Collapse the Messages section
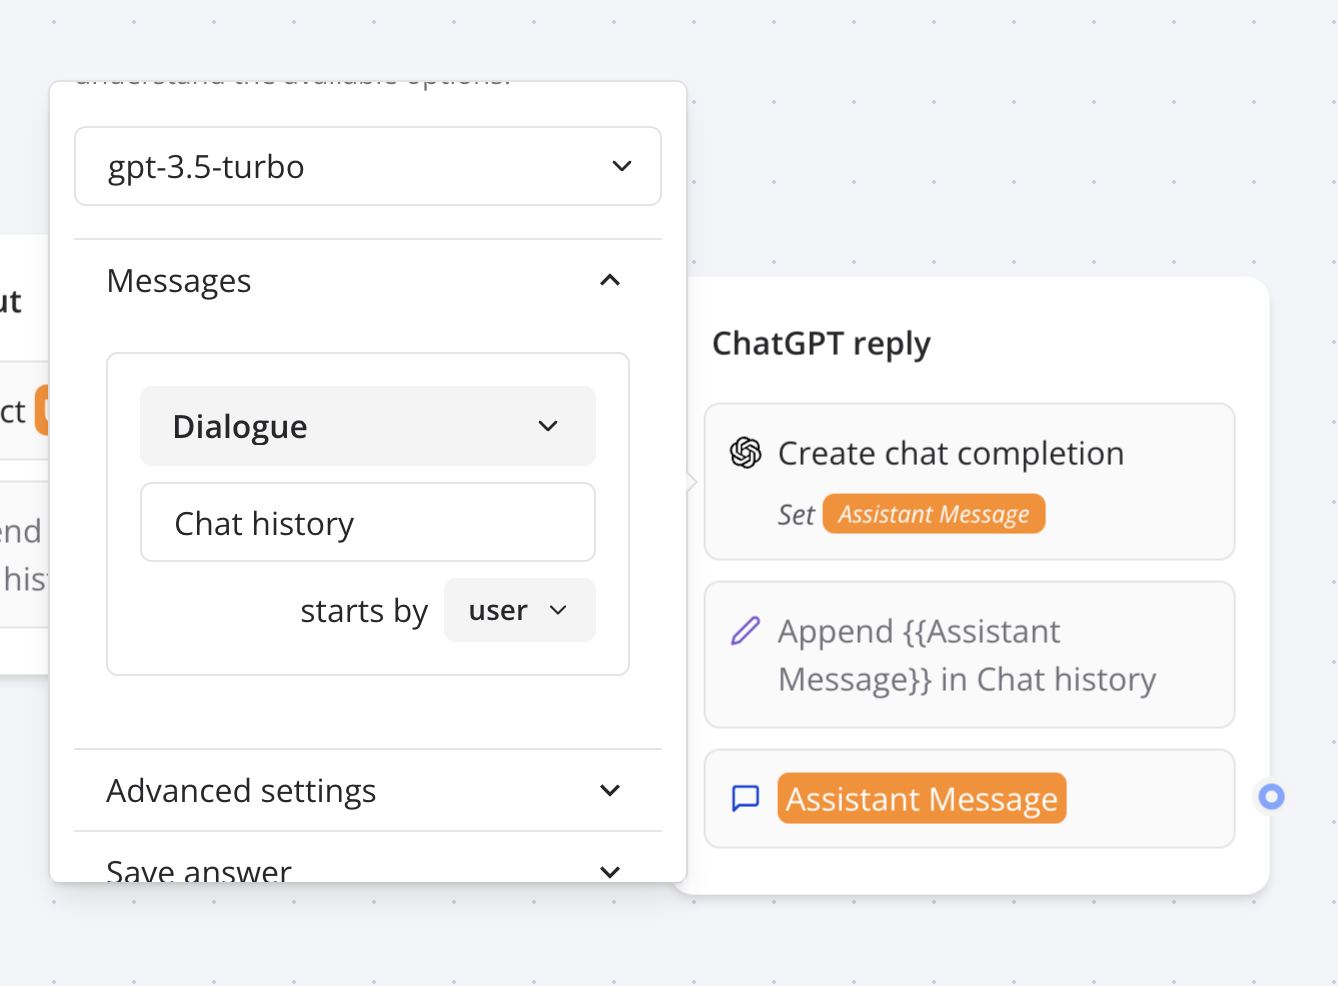This screenshot has width=1338, height=986. point(609,280)
